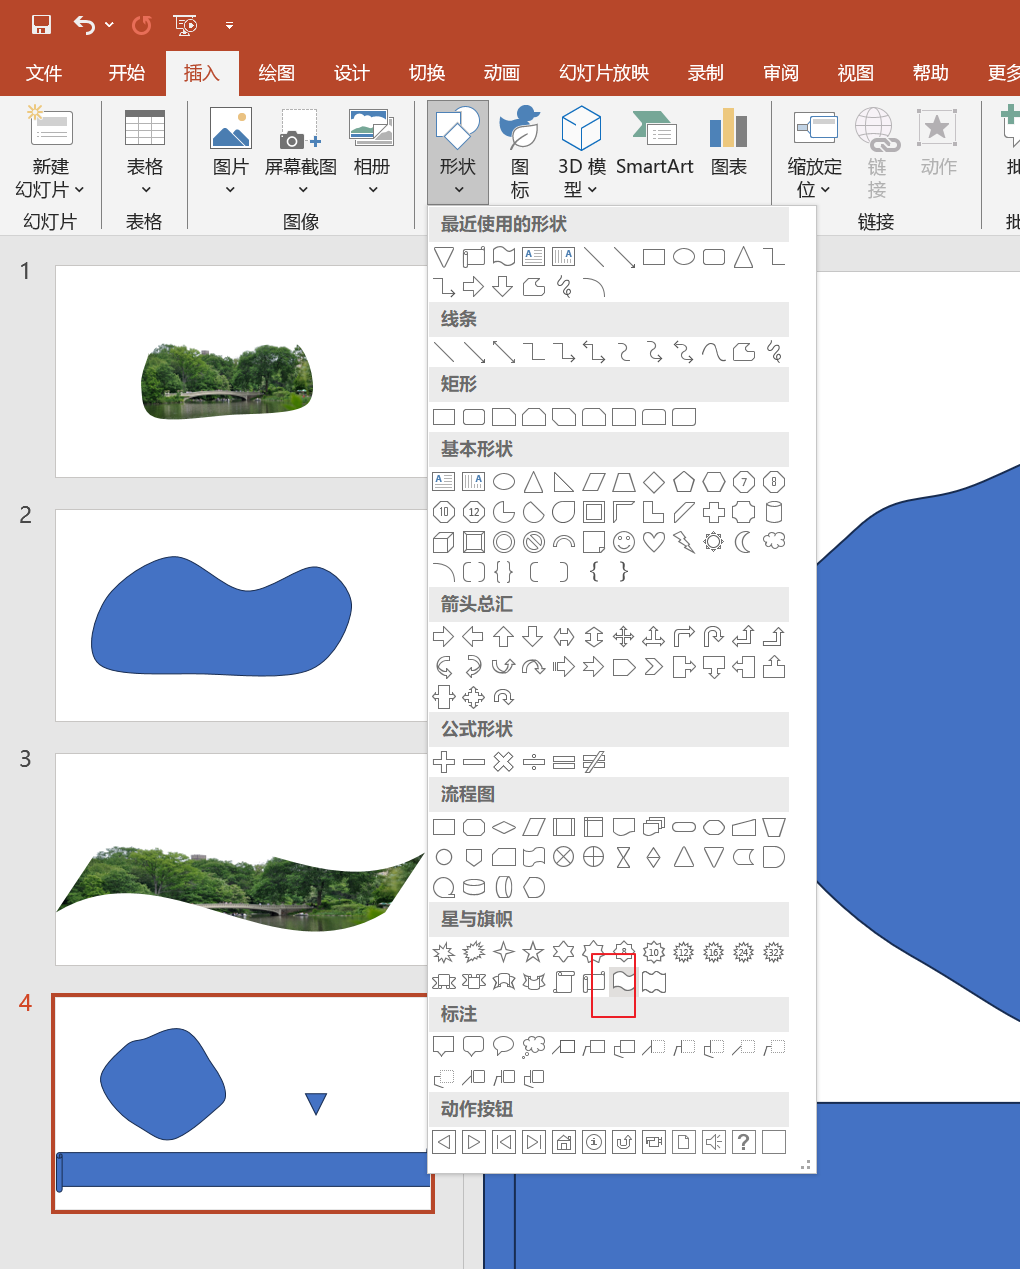
Task: Select the plus sign in 公式形状
Action: click(444, 762)
